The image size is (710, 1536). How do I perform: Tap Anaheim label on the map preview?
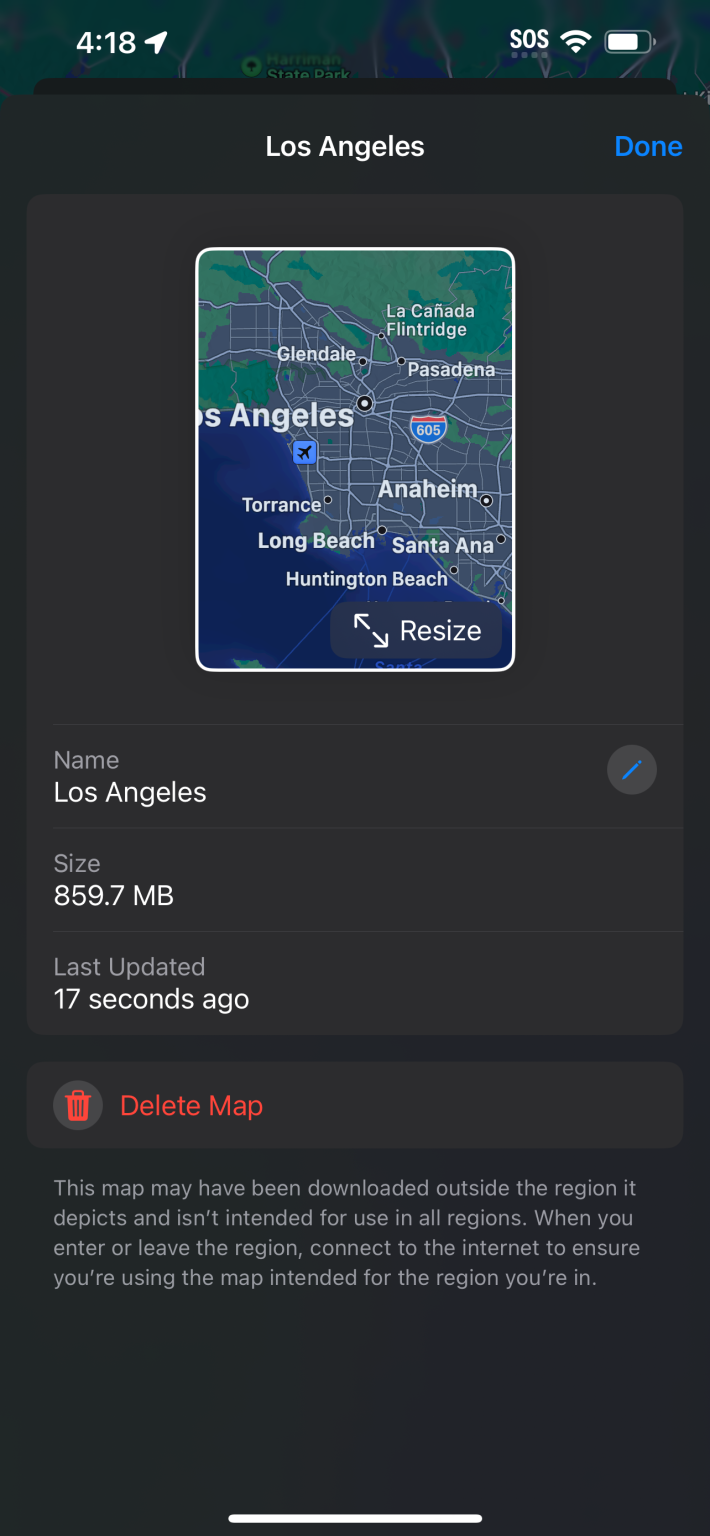428,489
